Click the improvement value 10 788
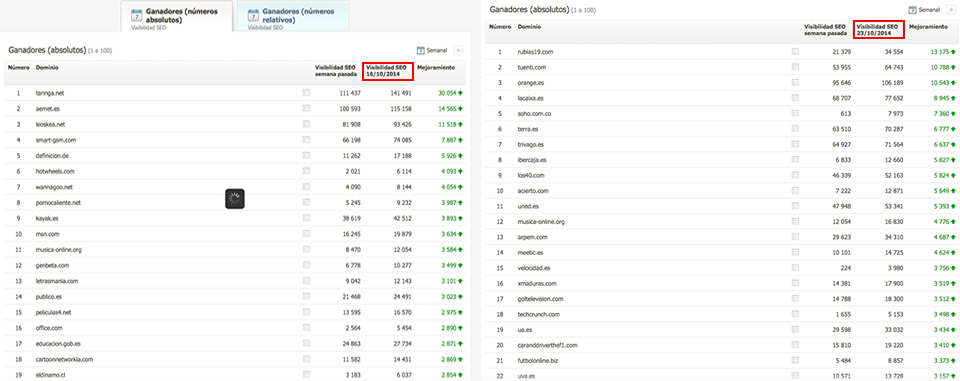960x381 pixels. (940, 67)
